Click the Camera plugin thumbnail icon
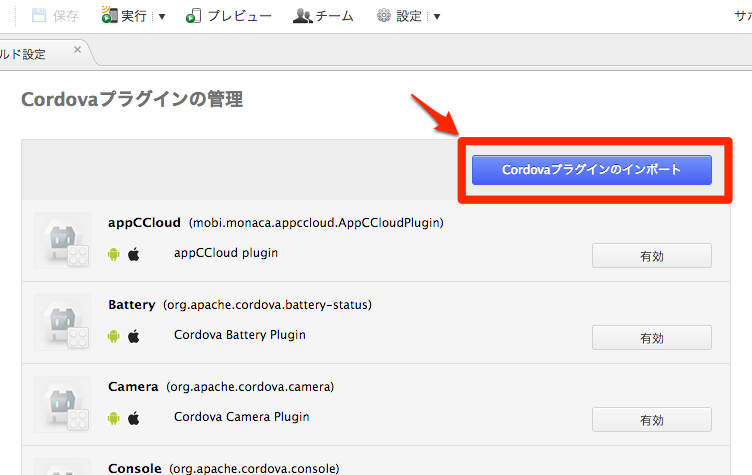The width and height of the screenshot is (752, 475). point(62,404)
